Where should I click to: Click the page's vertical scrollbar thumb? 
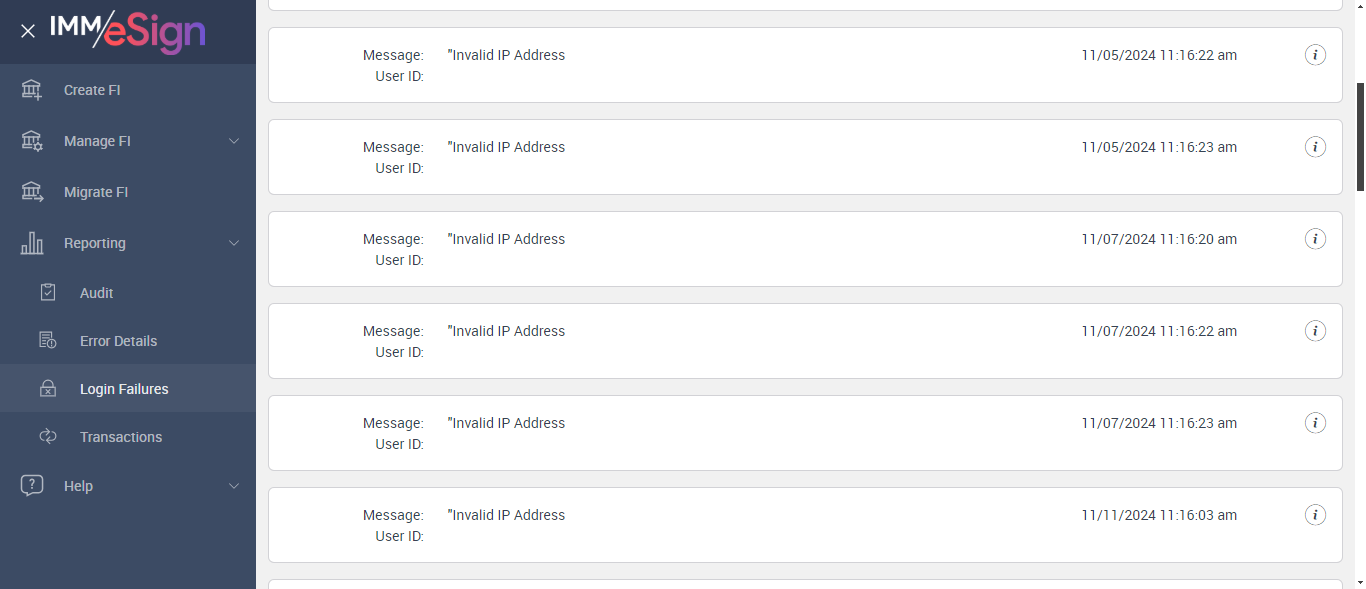click(x=1360, y=135)
